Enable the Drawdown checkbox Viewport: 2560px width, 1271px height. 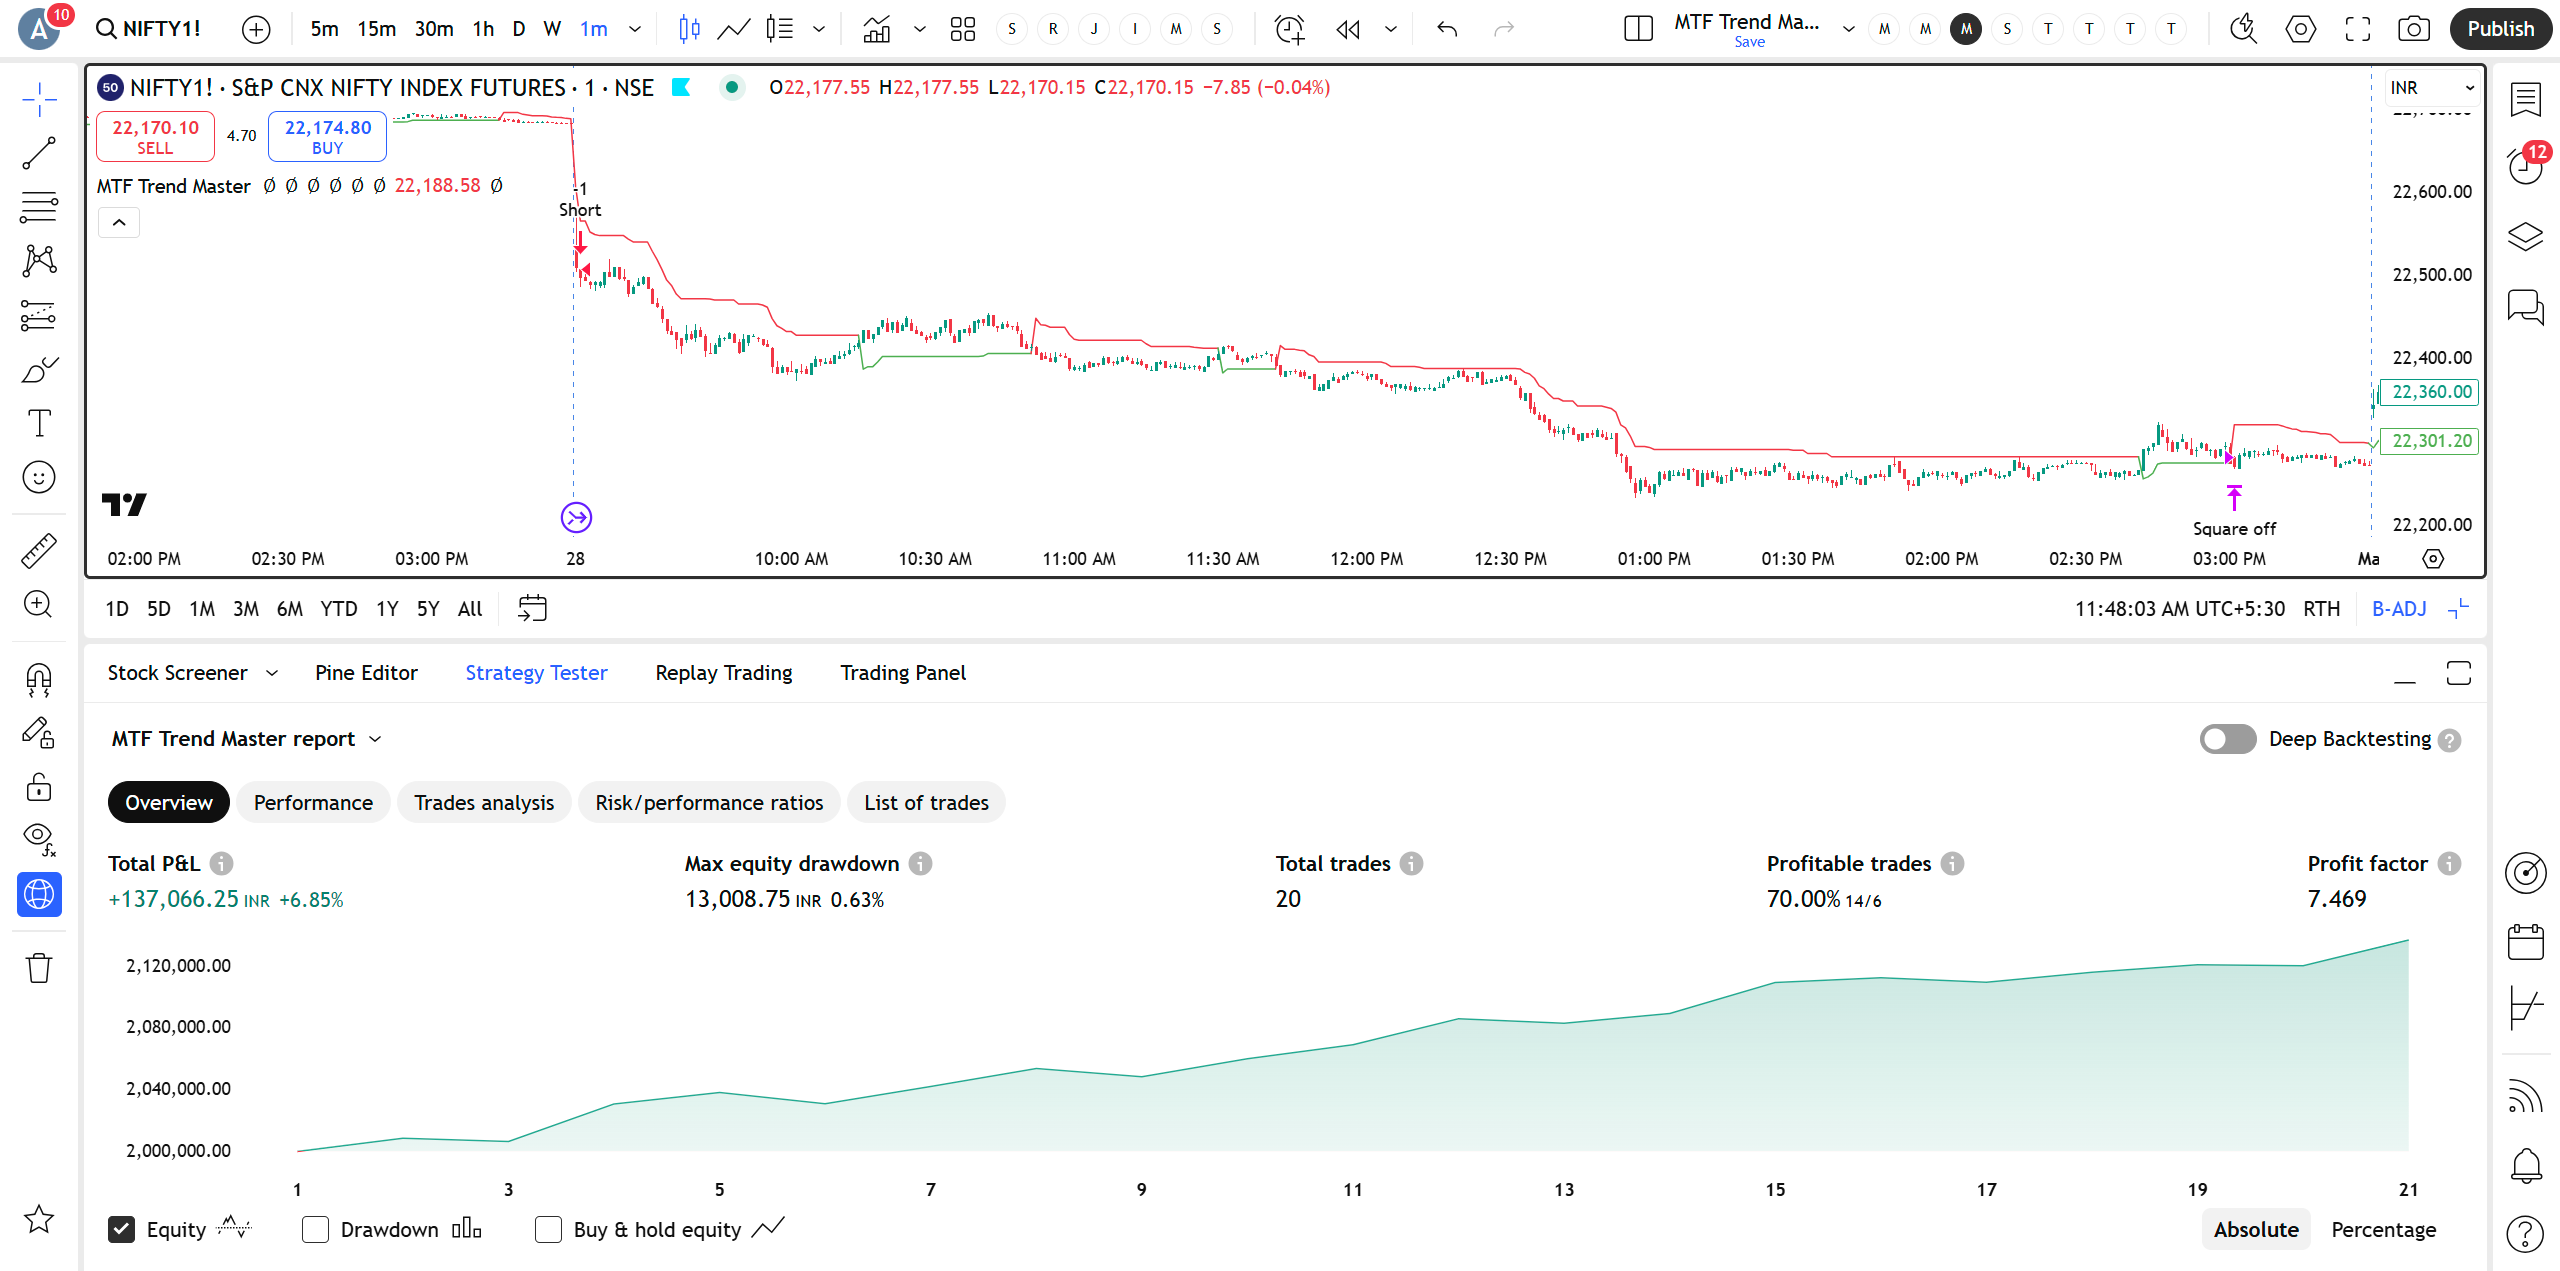[x=315, y=1230]
